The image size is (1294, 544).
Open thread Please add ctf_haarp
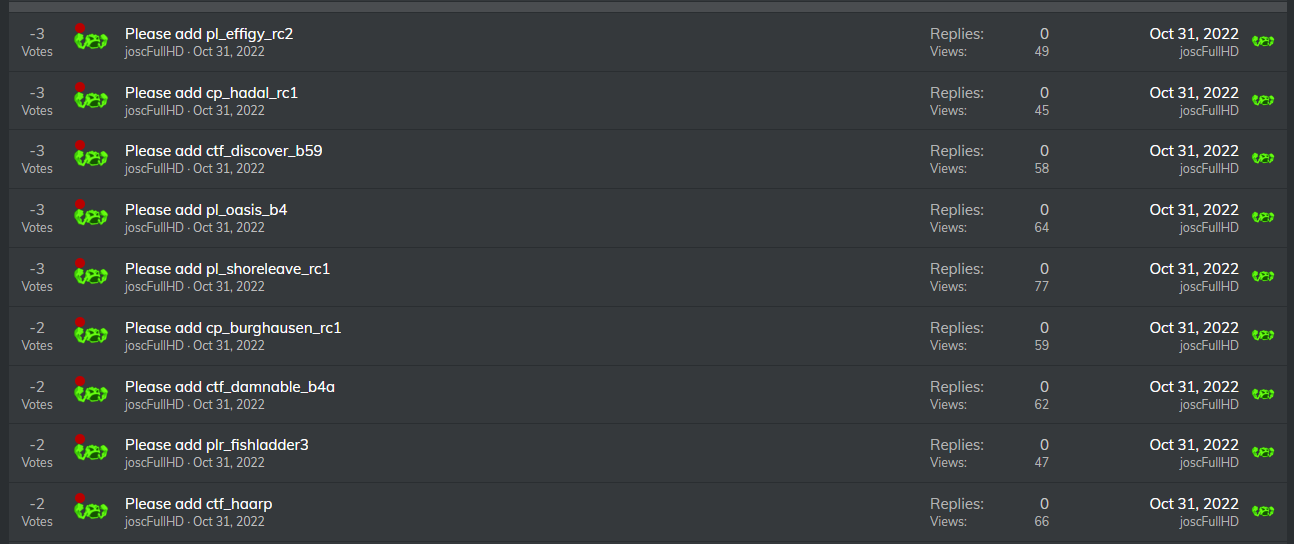[x=198, y=504]
